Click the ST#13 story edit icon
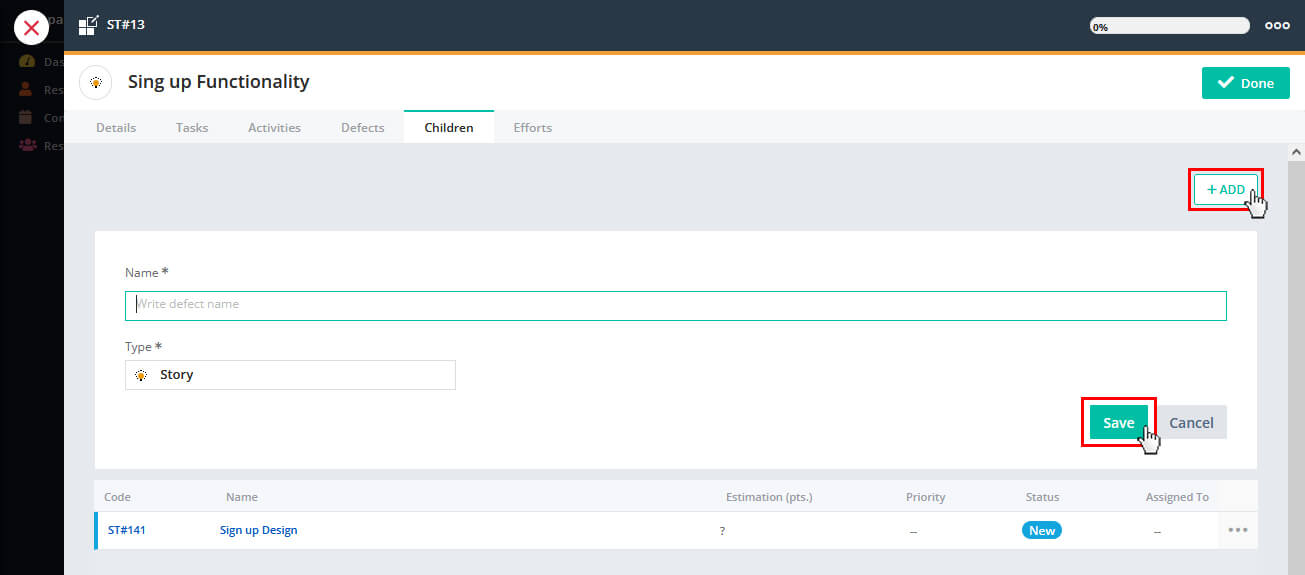Screen dimensions: 1305x575 click(88, 25)
